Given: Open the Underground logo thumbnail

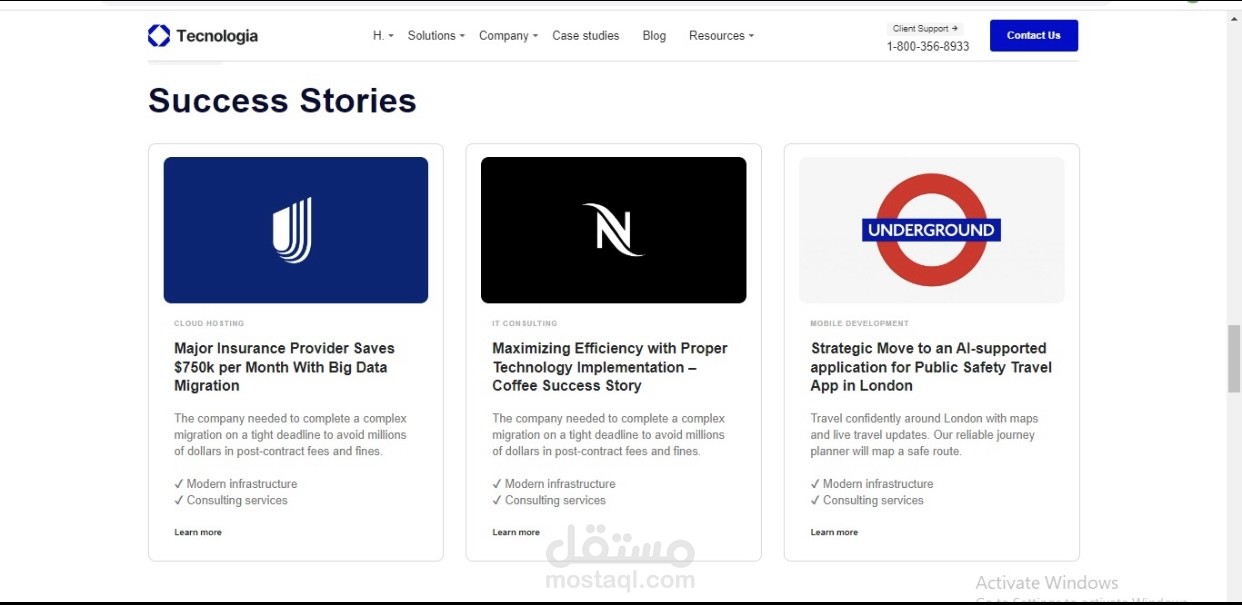Looking at the screenshot, I should pyautogui.click(x=931, y=230).
